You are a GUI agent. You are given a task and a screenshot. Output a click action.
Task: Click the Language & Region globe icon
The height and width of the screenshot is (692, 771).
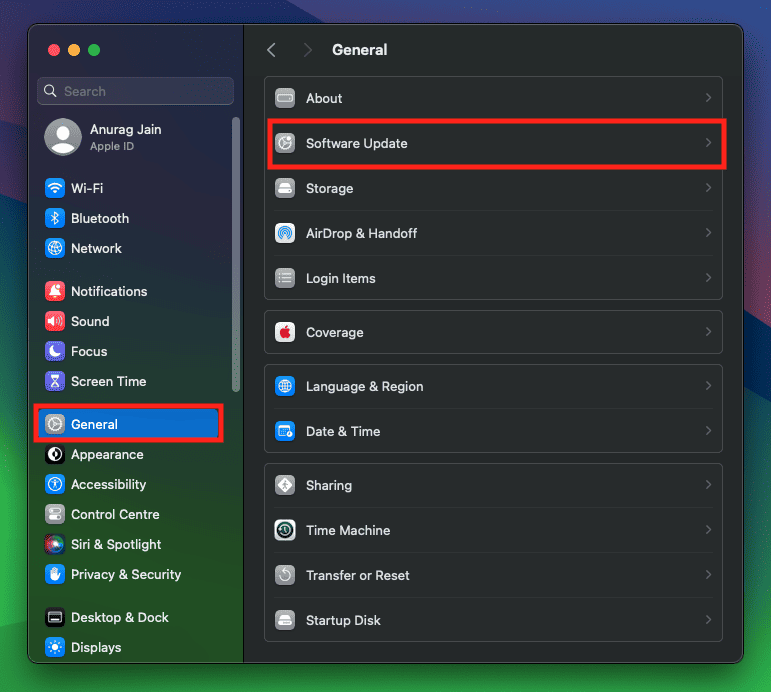coord(285,386)
